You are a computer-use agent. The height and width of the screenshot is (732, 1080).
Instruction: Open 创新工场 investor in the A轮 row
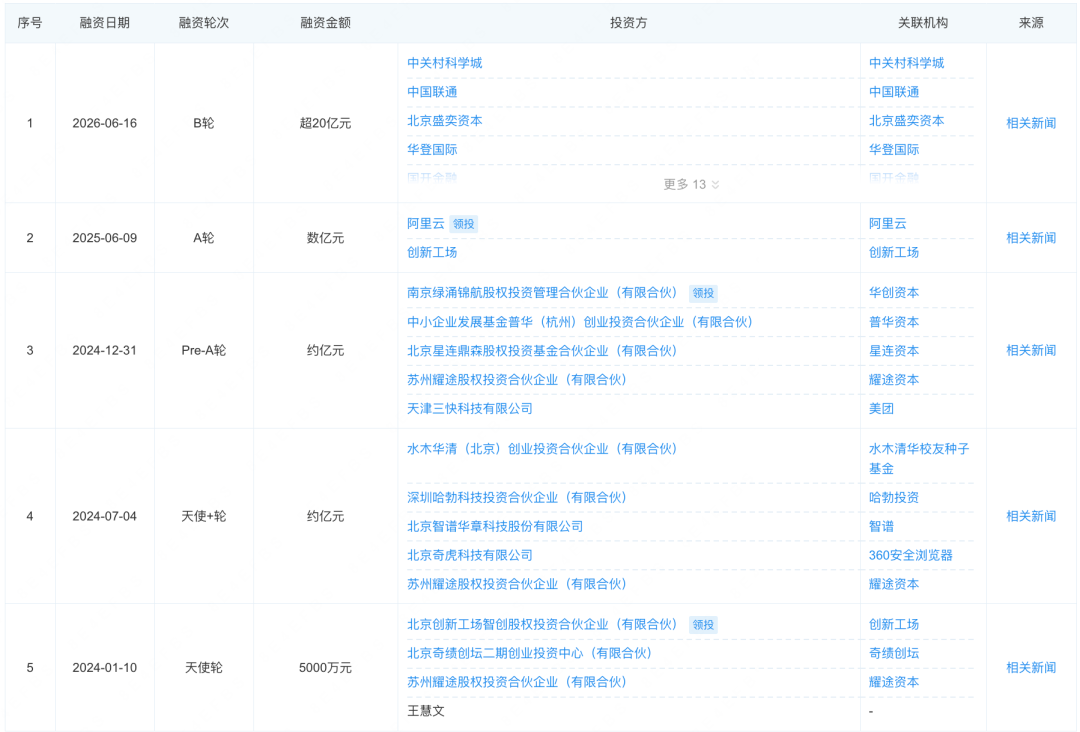[x=432, y=253]
